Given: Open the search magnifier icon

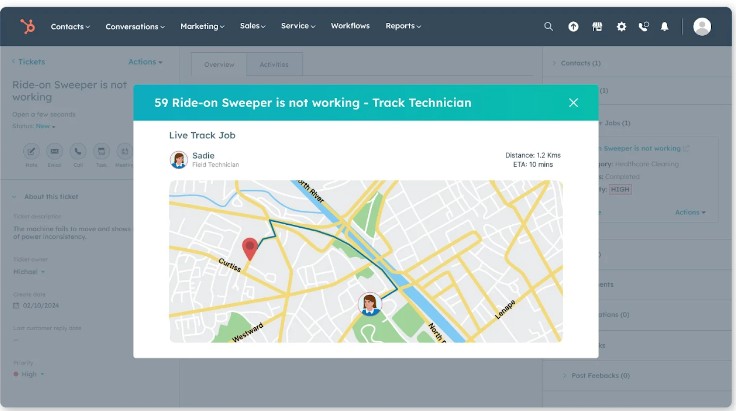Looking at the screenshot, I should [x=548, y=27].
